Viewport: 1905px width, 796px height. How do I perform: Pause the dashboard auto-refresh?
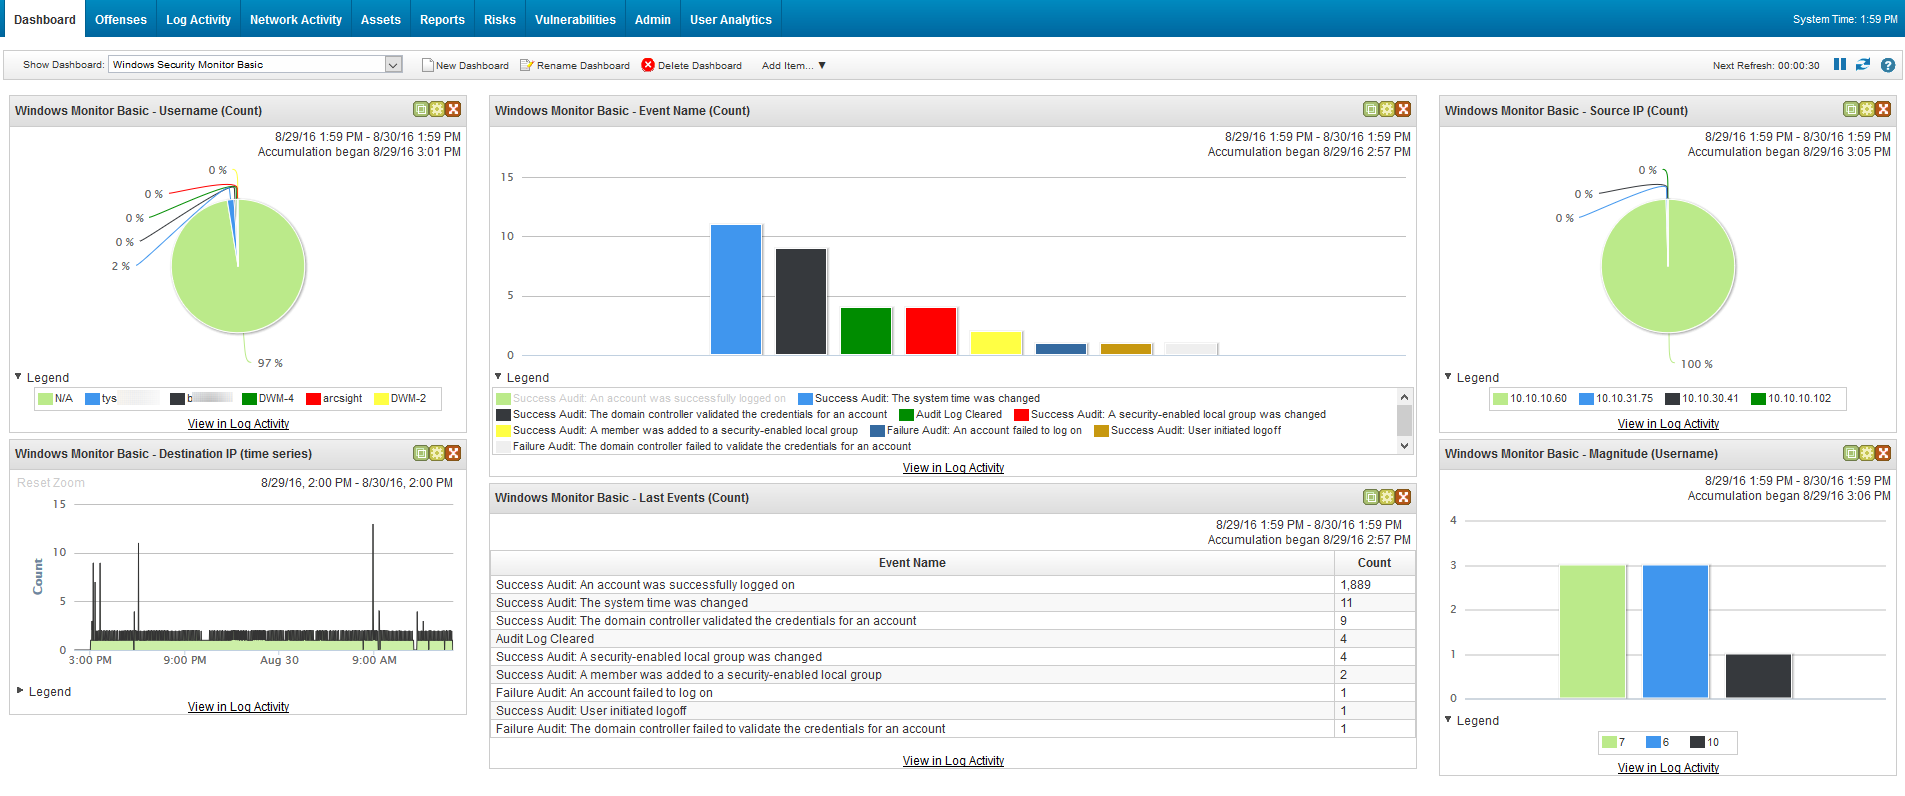pyautogui.click(x=1839, y=65)
